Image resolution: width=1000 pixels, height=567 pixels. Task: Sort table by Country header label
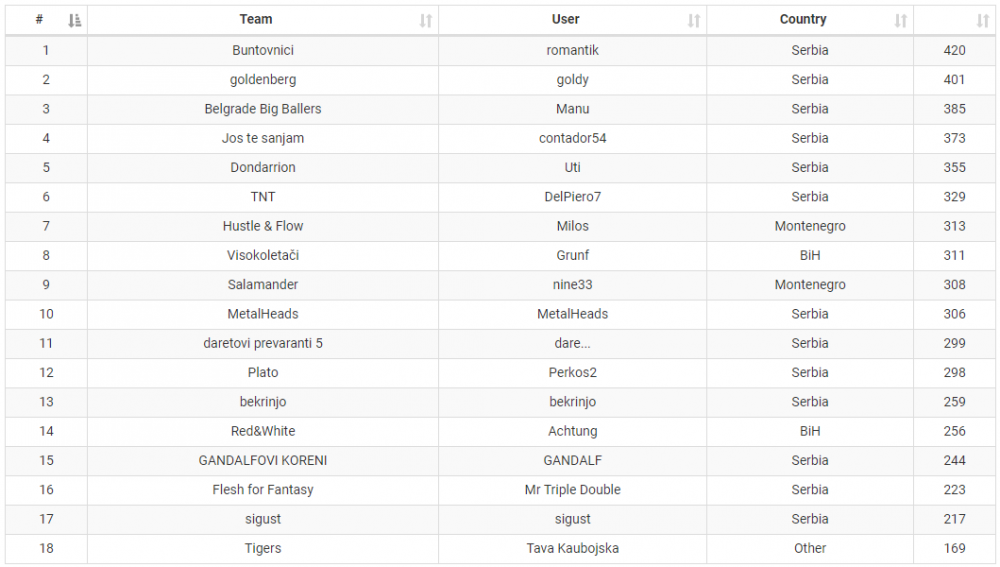(803, 19)
